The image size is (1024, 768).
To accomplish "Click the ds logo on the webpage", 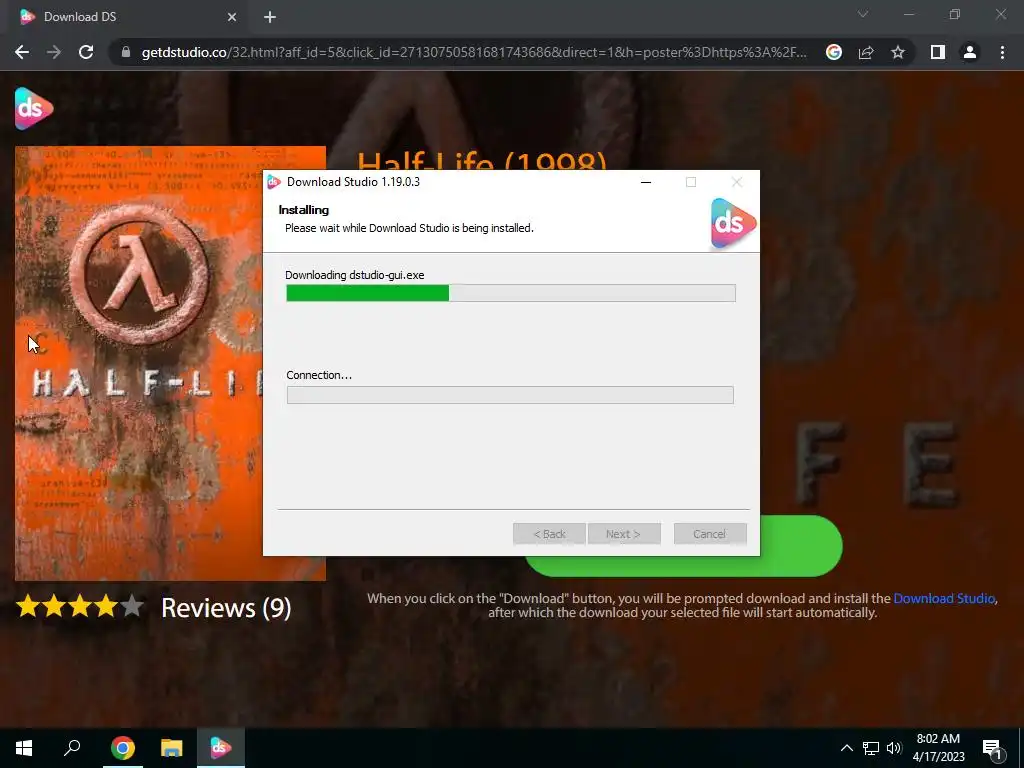I will coord(33,108).
